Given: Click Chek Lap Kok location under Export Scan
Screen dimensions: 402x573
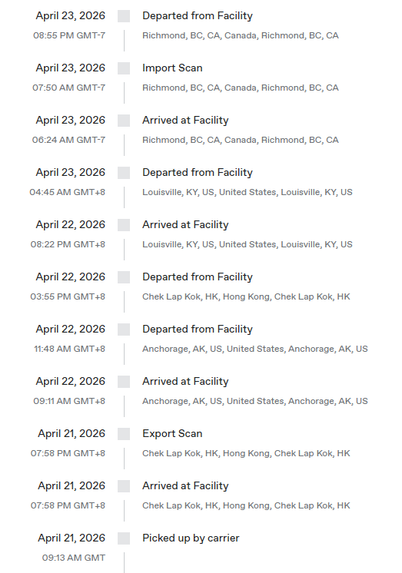Looking at the screenshot, I should click(x=246, y=453).
